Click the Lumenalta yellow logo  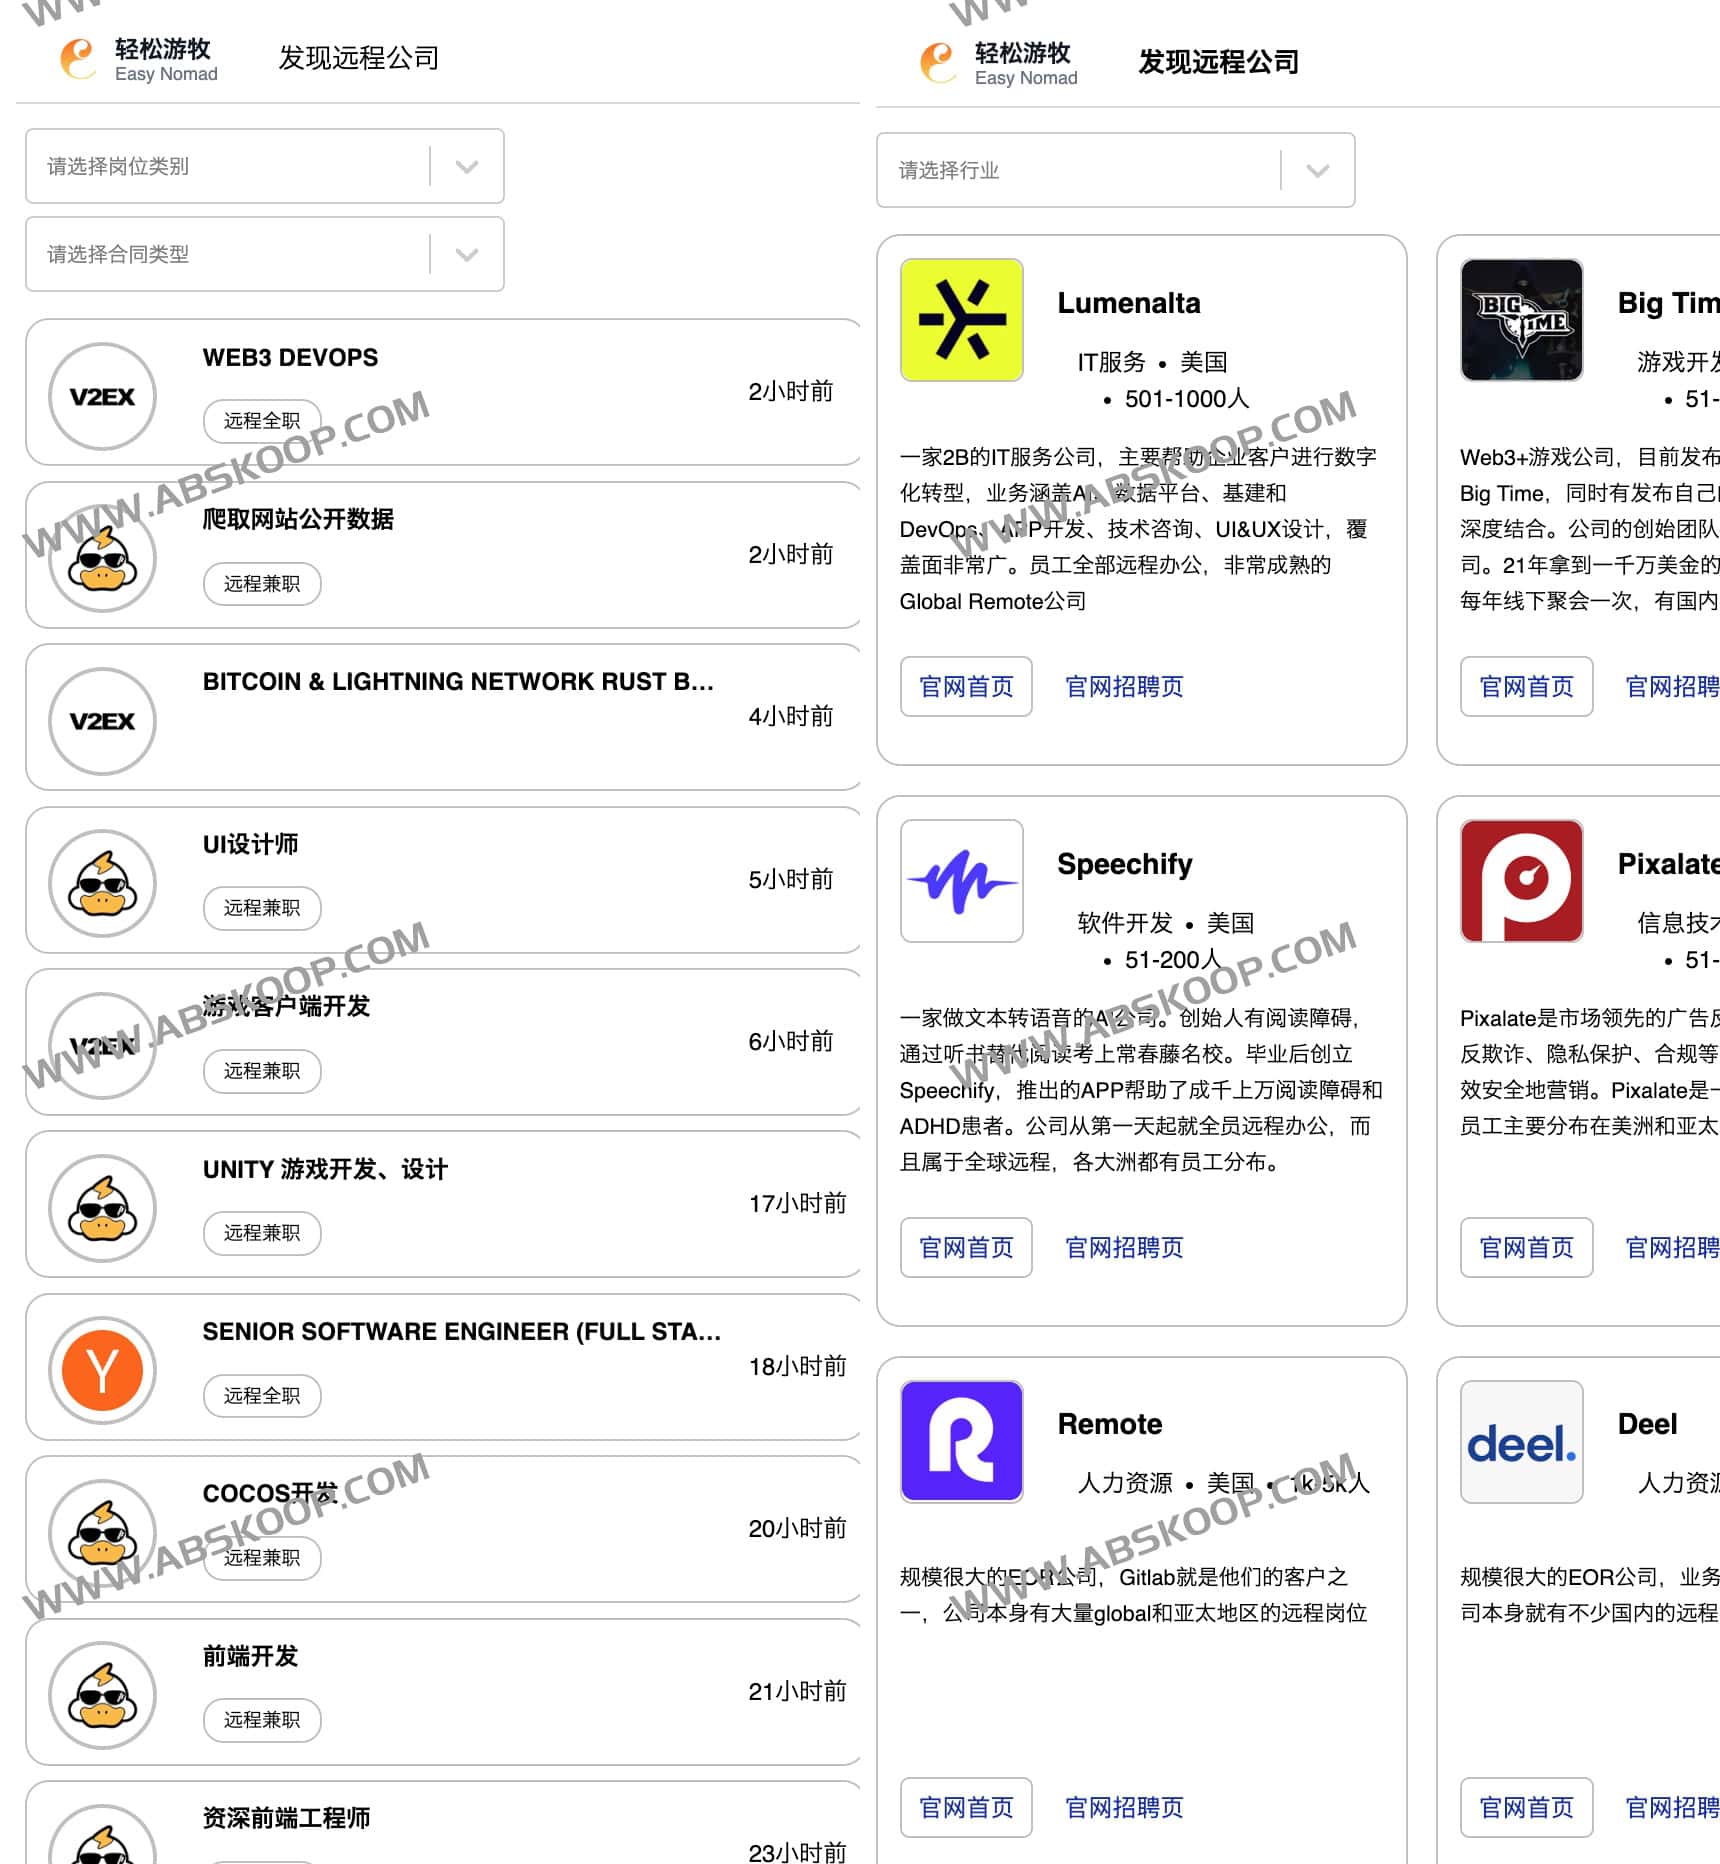961,320
